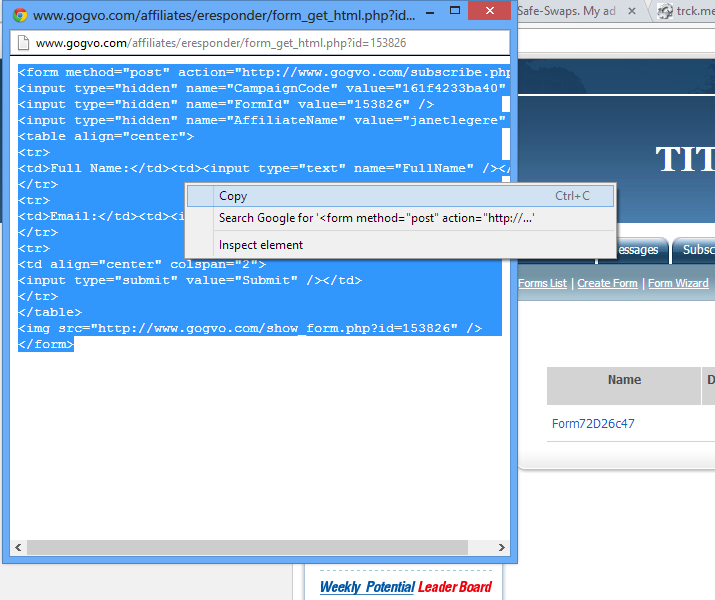Select Copy from the context menu

[234, 196]
